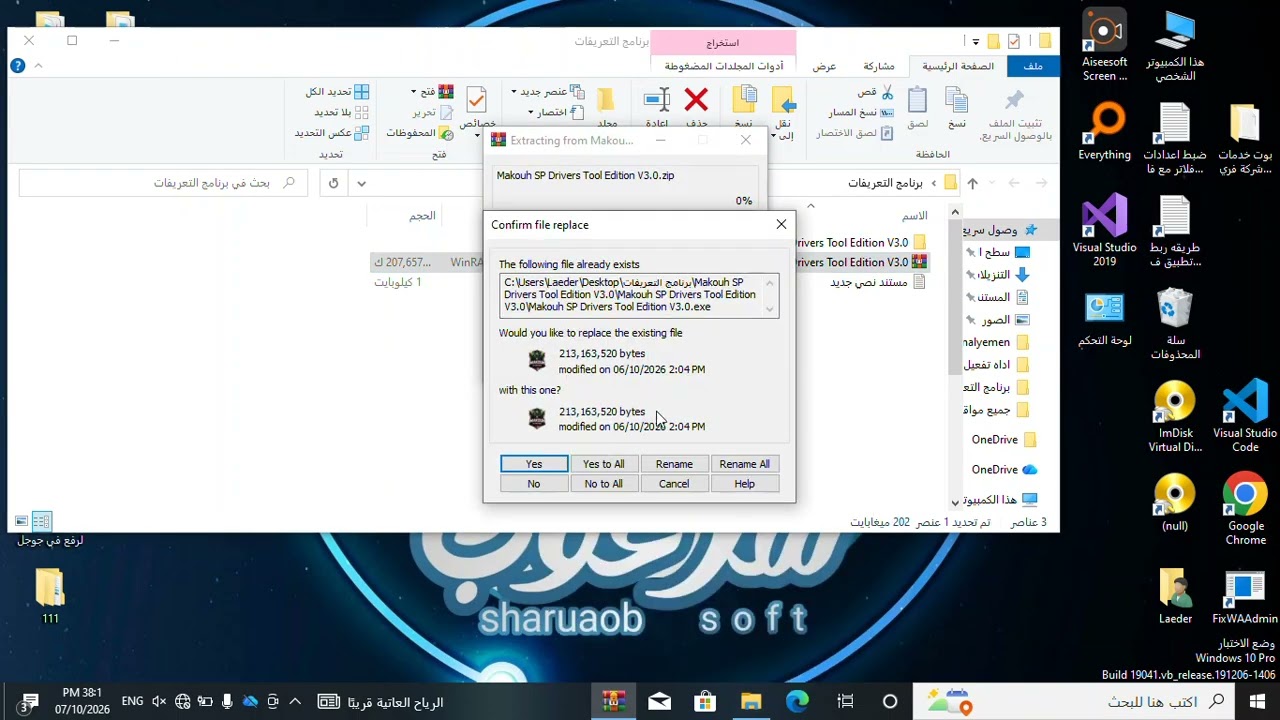Cancel the file replace operation
The height and width of the screenshot is (720, 1280).
(x=674, y=484)
